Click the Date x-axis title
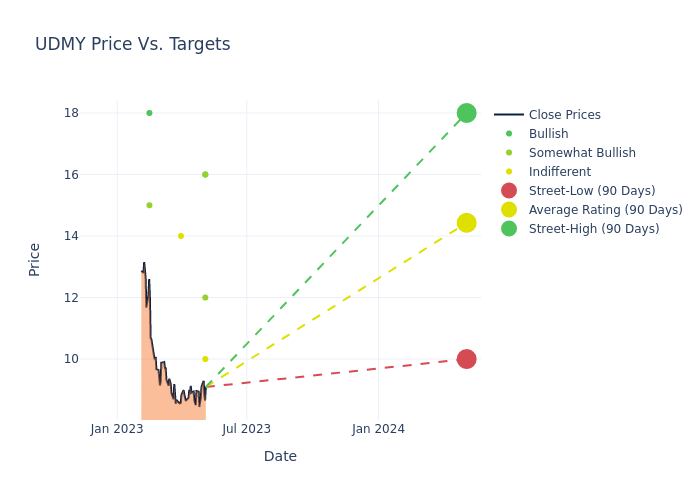This screenshot has height=500, width=700. 280,456
